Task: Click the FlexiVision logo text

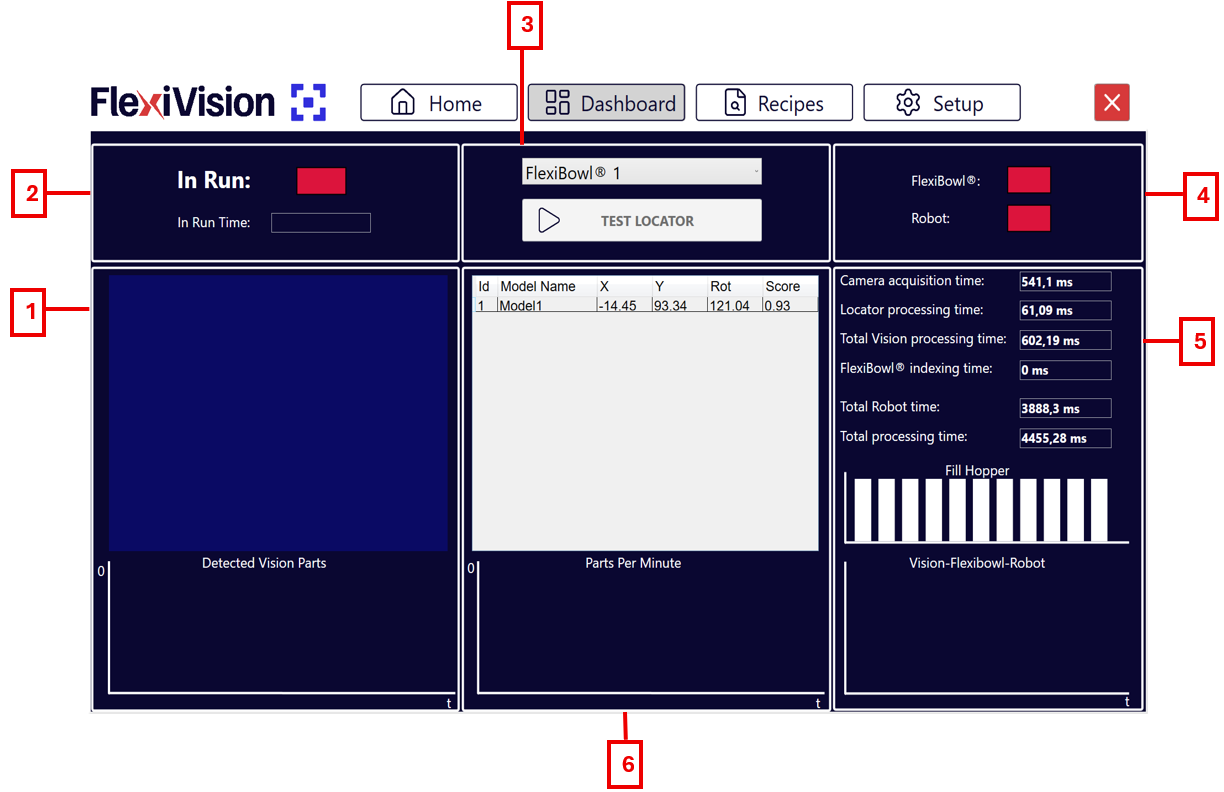Action: (183, 102)
